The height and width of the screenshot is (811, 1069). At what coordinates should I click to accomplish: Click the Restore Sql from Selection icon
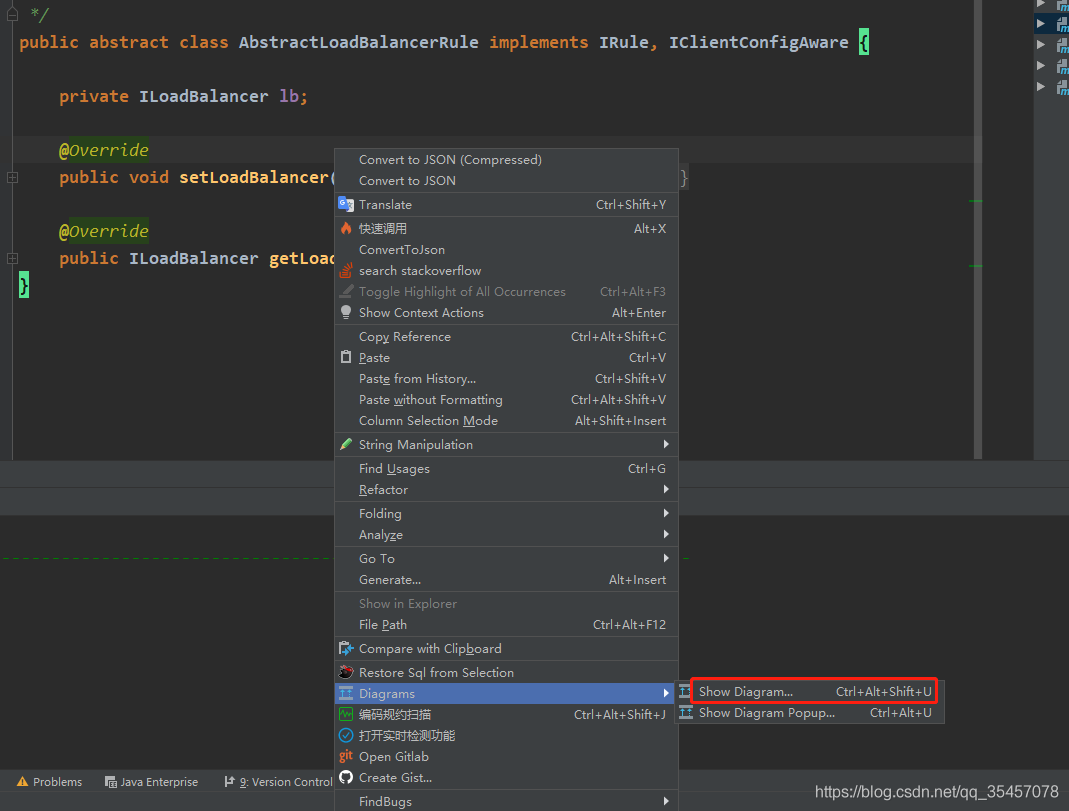pos(346,672)
